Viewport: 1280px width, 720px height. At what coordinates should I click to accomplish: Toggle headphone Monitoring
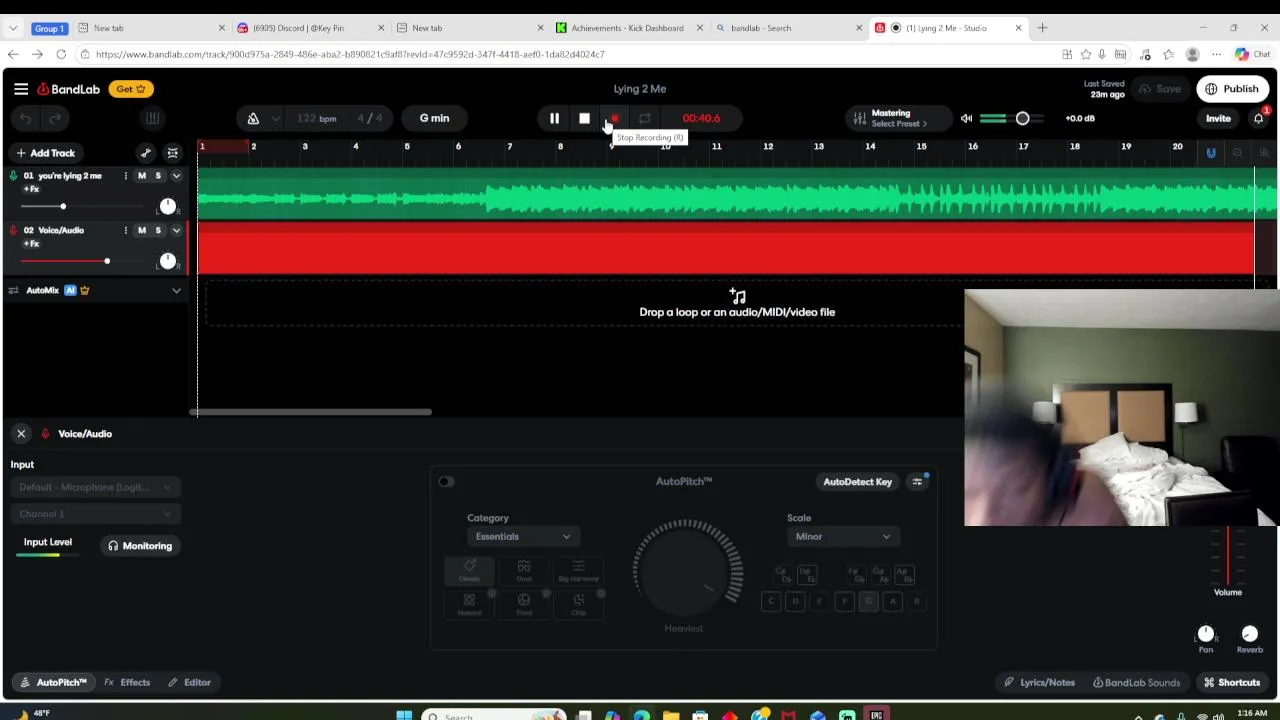tap(140, 546)
